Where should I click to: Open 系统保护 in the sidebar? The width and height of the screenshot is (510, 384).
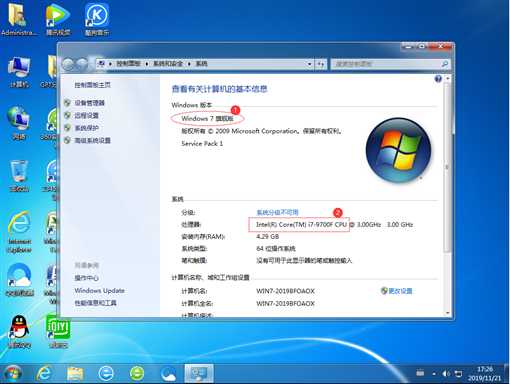[x=86, y=128]
